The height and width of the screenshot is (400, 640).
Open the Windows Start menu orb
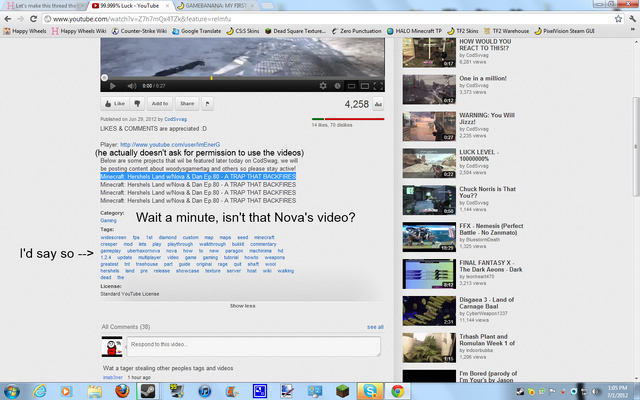pyautogui.click(x=11, y=391)
